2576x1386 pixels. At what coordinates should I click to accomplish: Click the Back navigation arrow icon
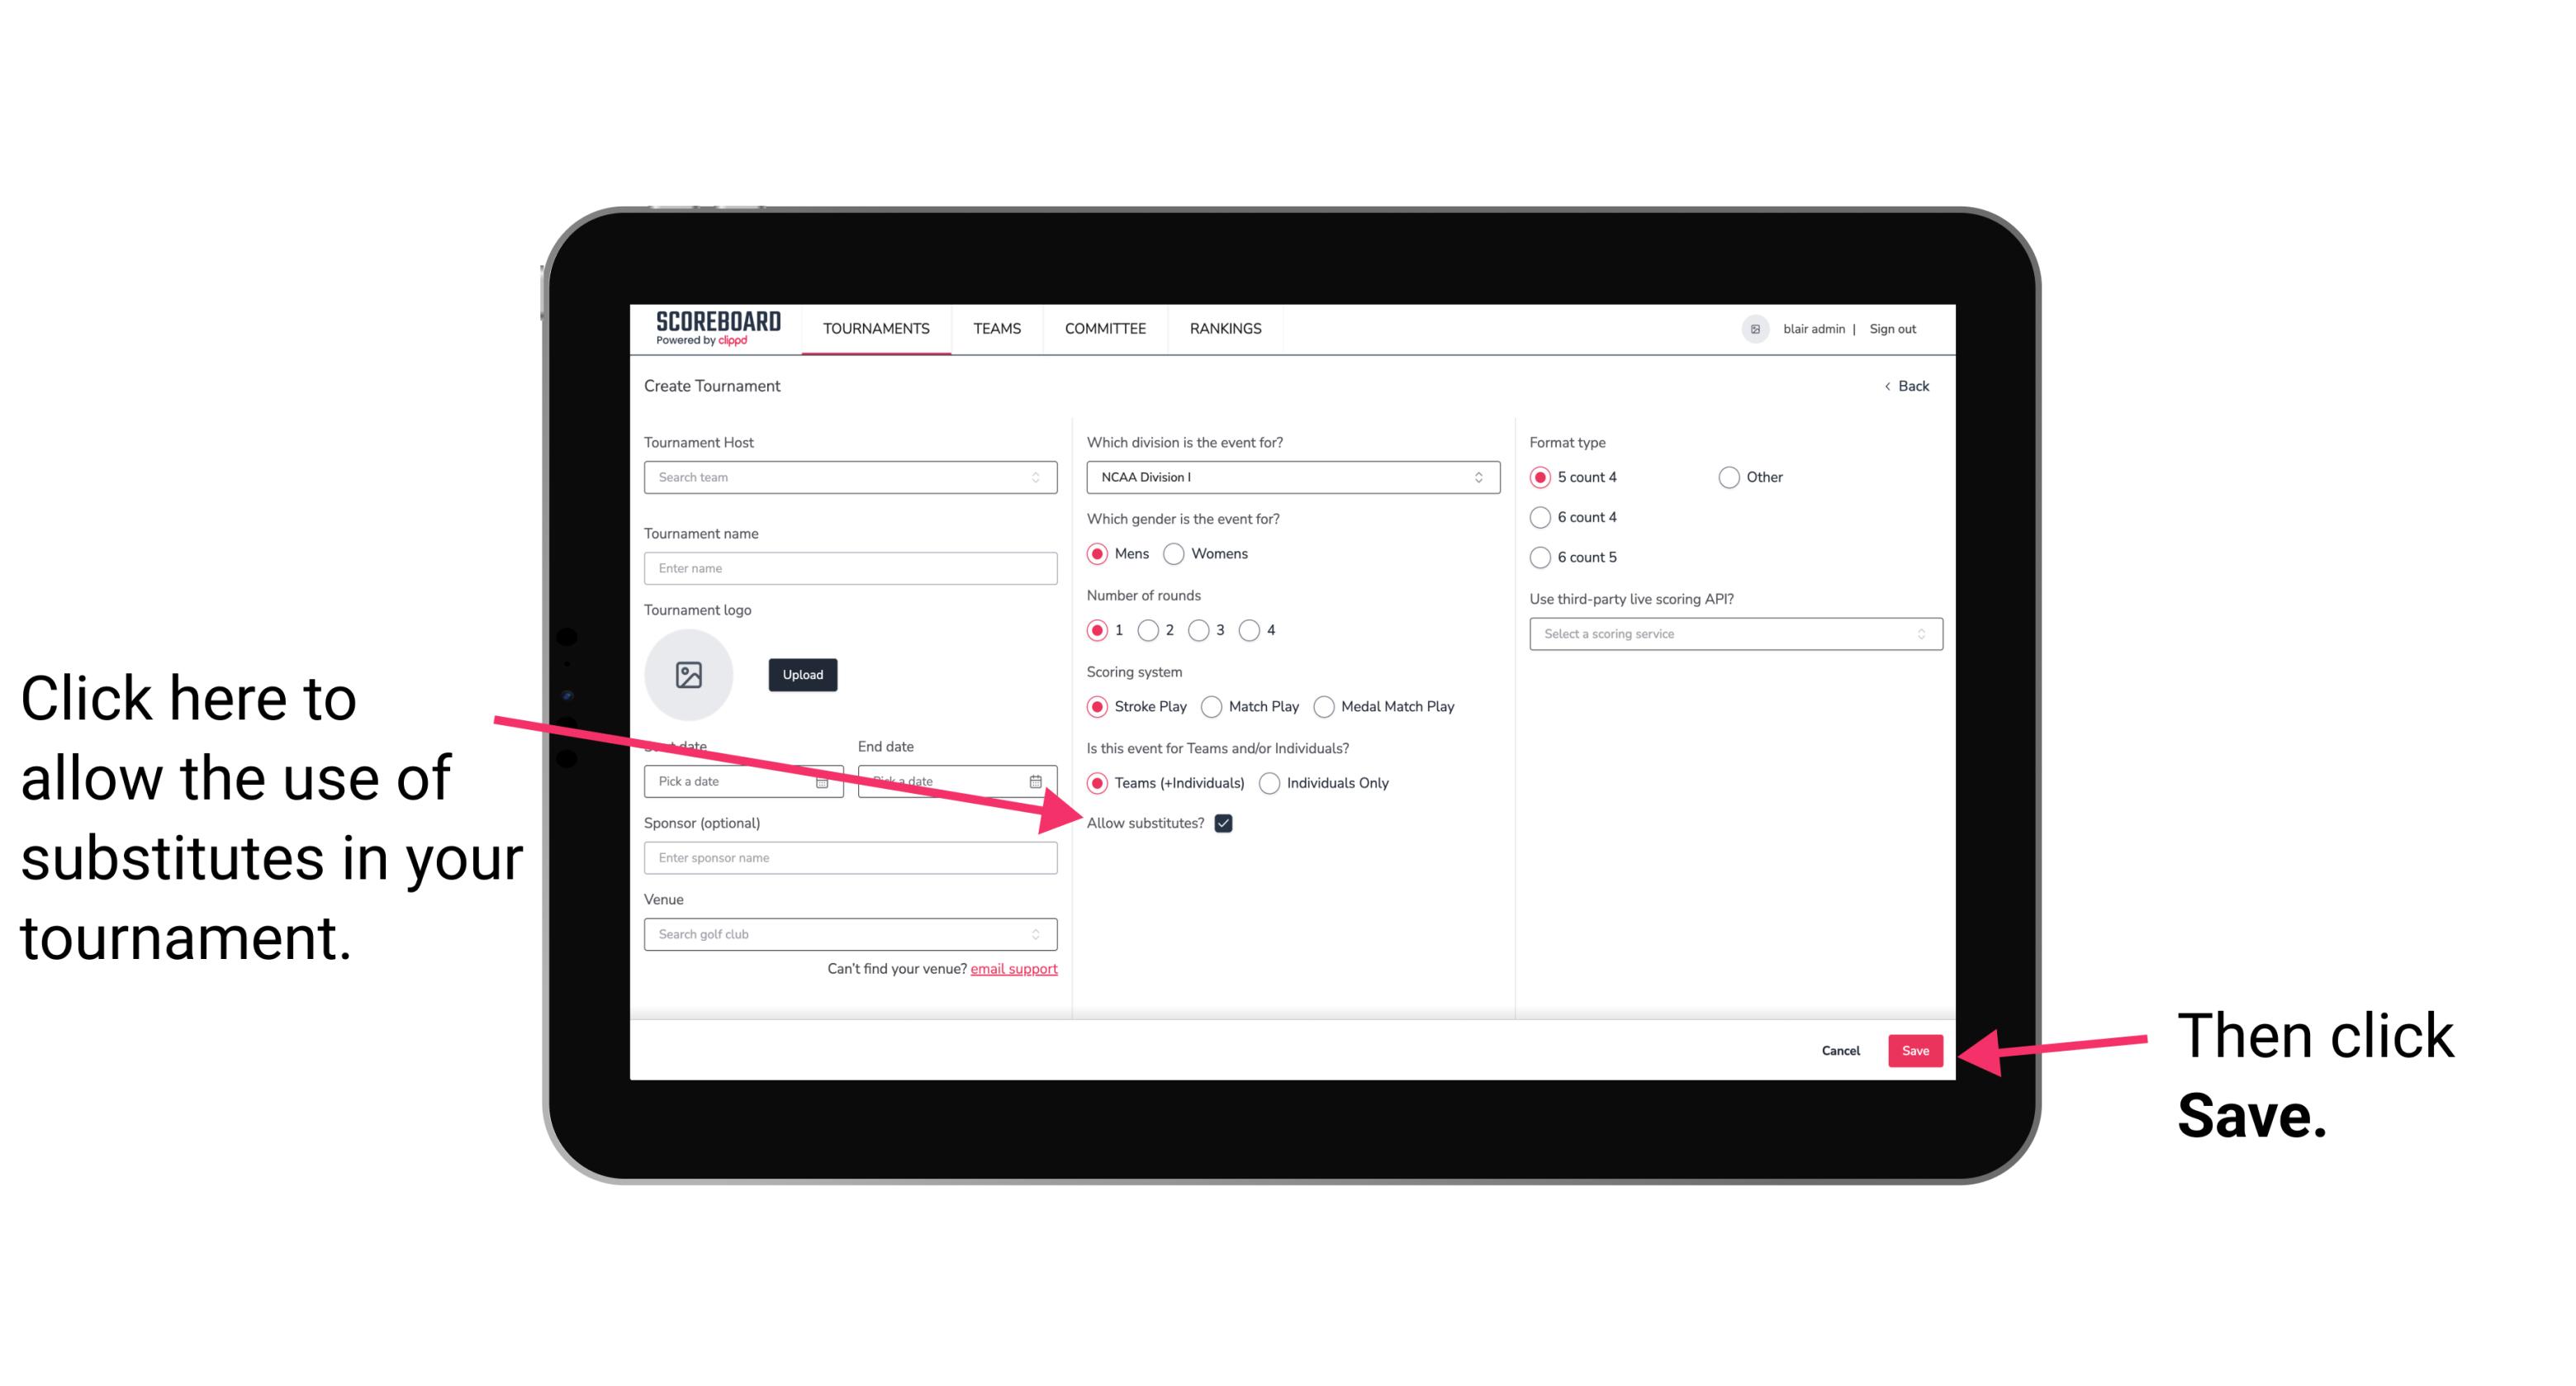tap(1889, 386)
